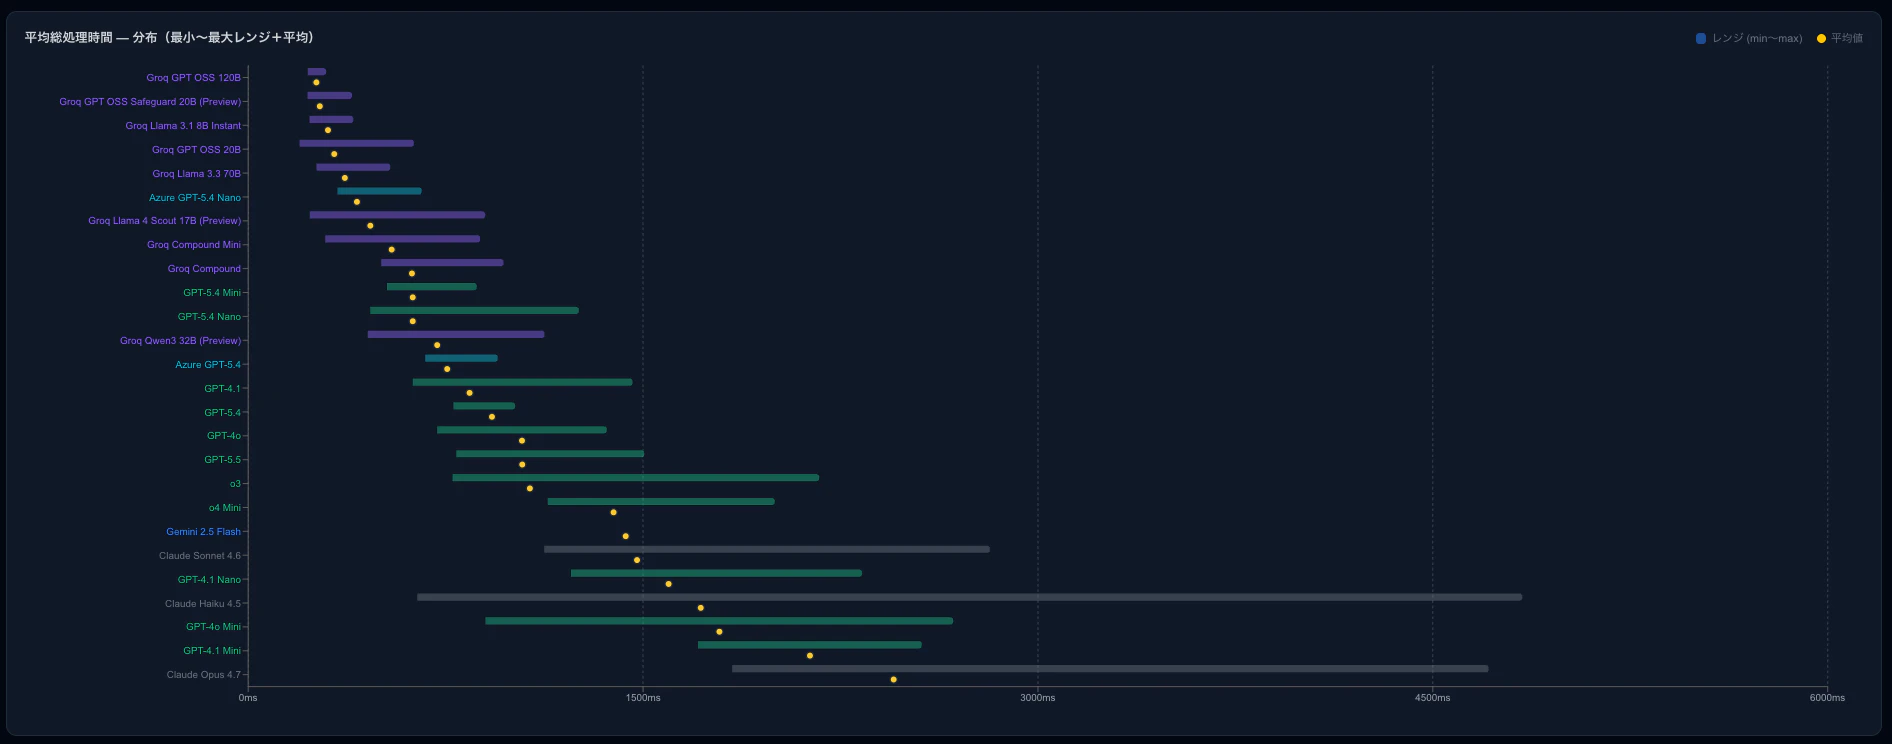Click the 0ms x-axis tick label
1892x744 pixels.
click(248, 698)
